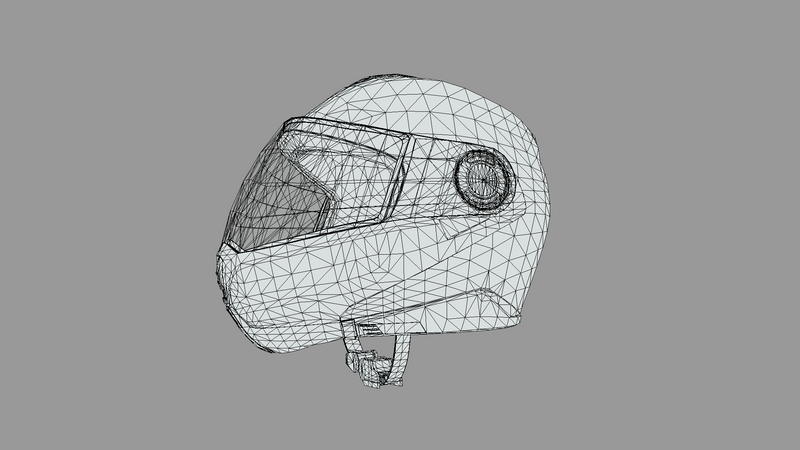
Task: Select the circular visor pivot hinge
Action: (484, 180)
